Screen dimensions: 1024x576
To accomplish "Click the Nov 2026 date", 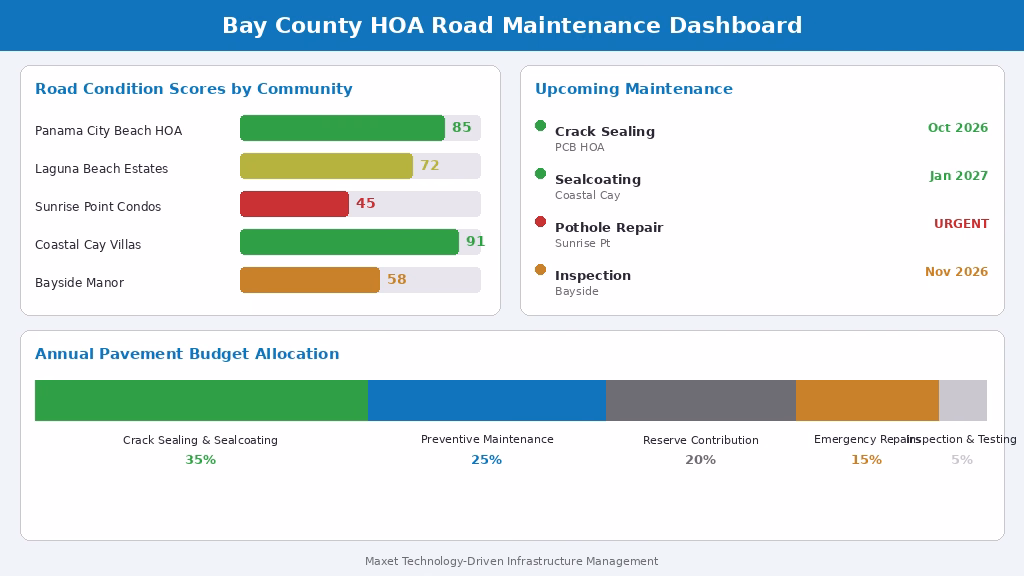I will click(x=957, y=272).
